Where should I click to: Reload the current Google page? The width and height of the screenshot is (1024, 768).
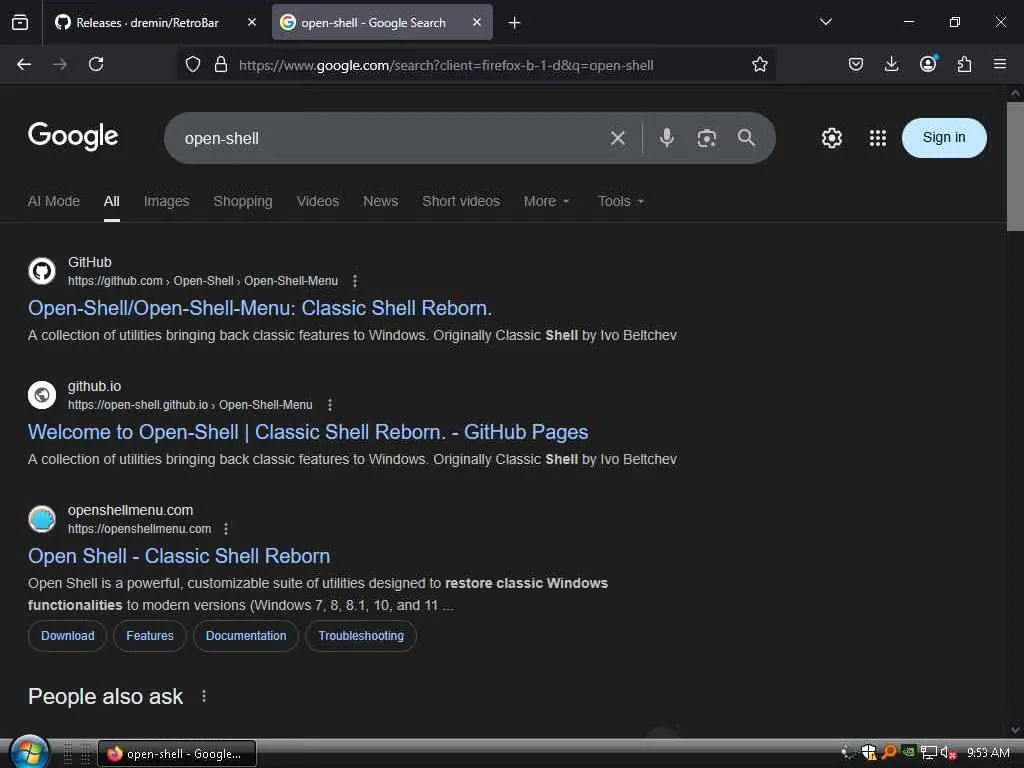pos(96,64)
